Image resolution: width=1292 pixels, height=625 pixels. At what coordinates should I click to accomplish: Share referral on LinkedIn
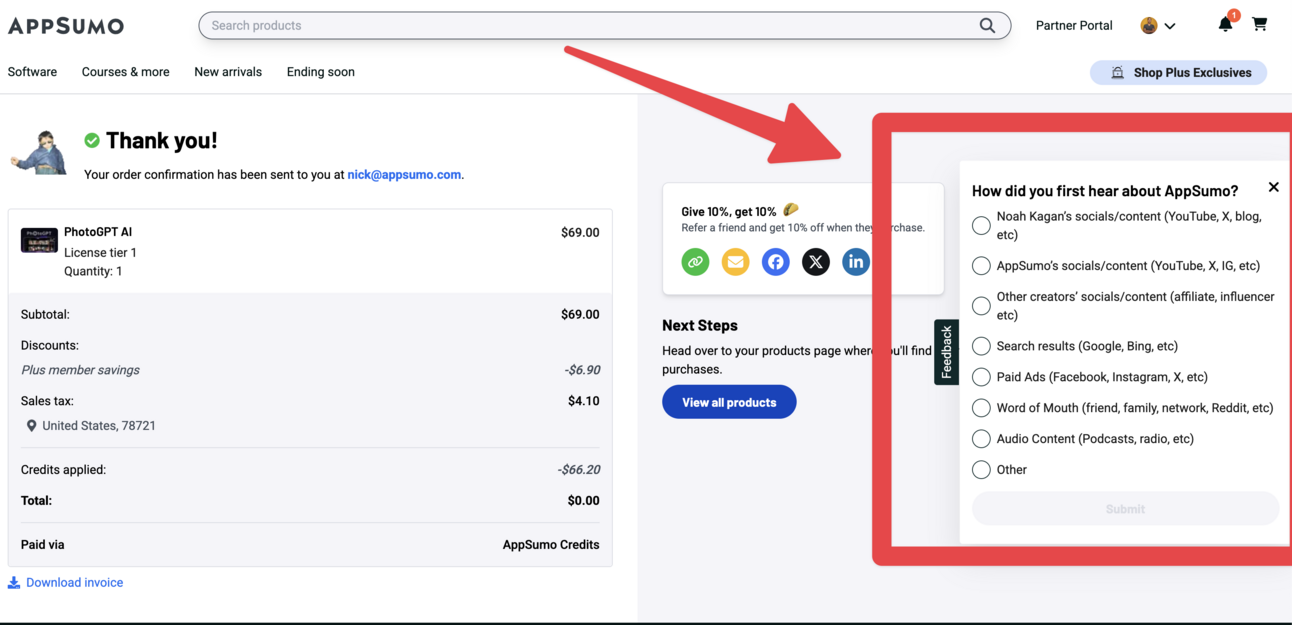click(855, 262)
